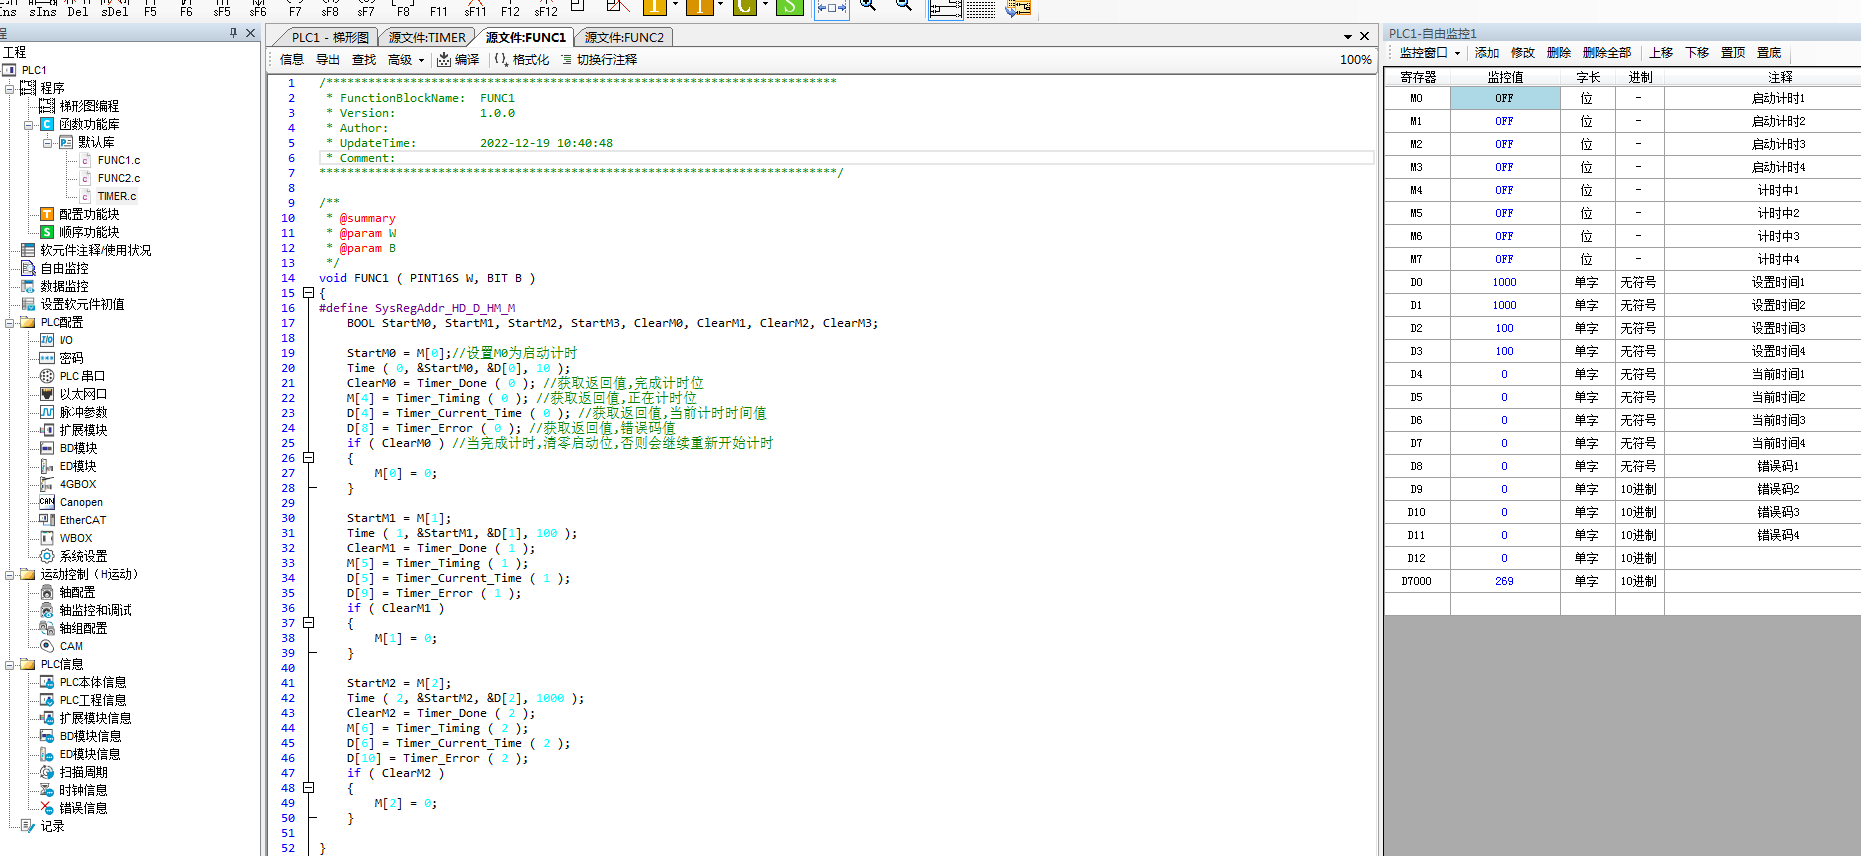
Task: Click the green S sequence block toolbar icon
Action: (789, 7)
